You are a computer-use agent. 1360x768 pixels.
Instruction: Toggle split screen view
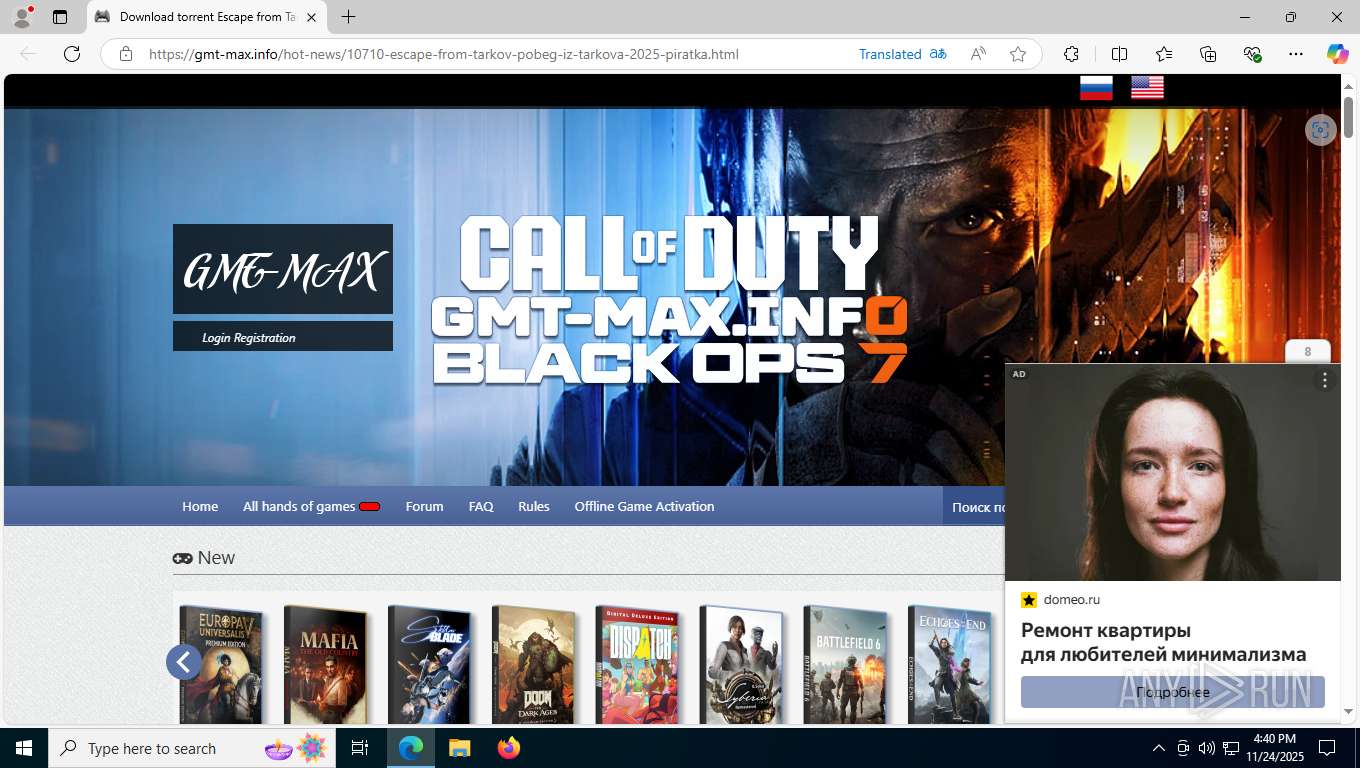[x=1120, y=54]
